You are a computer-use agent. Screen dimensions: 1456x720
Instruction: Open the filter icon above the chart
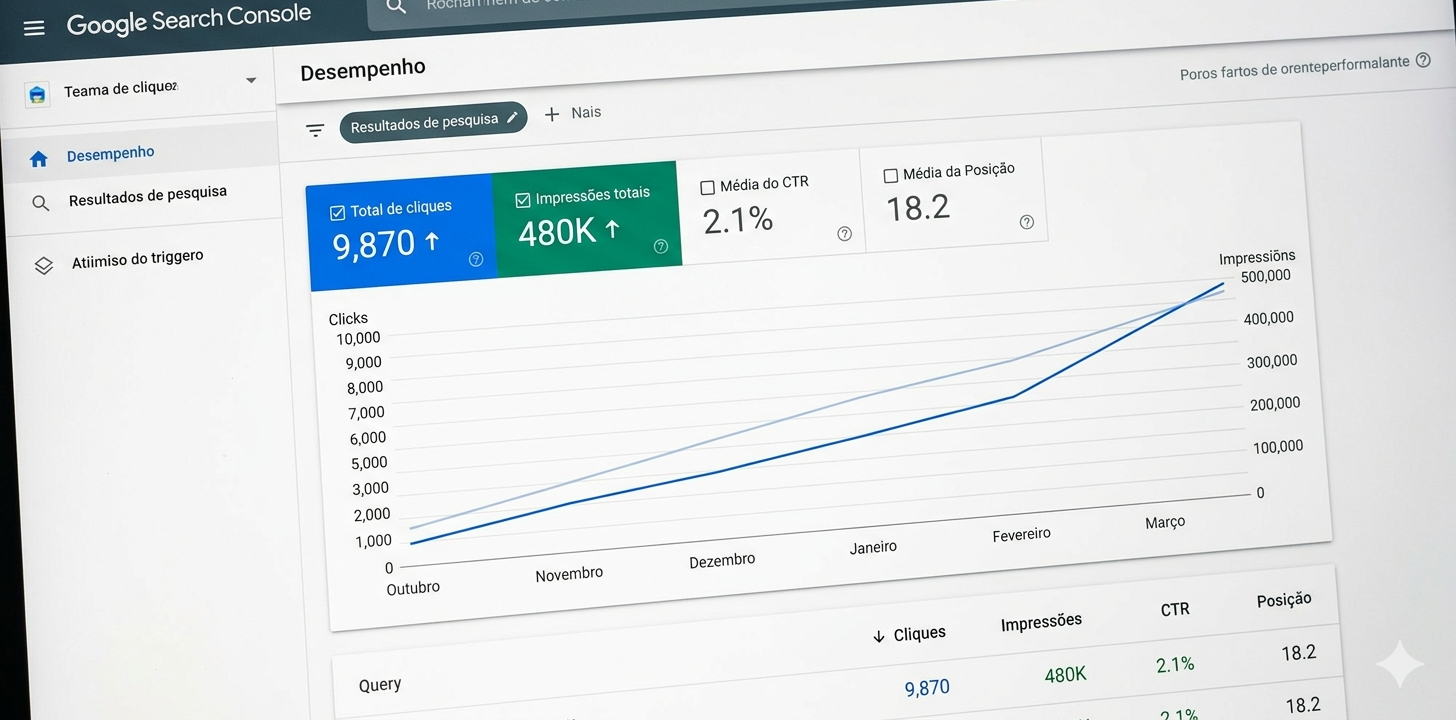click(x=315, y=129)
